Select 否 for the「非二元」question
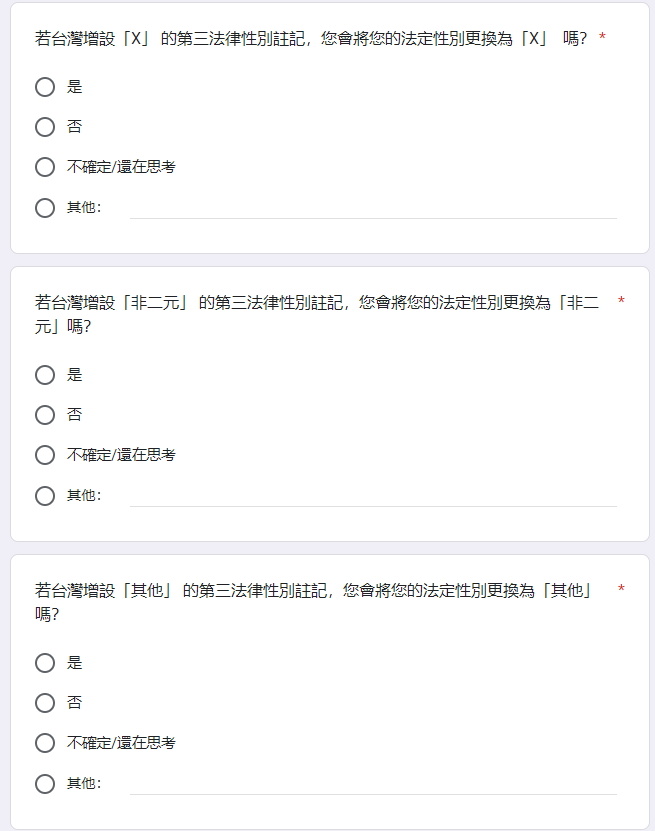 [45, 414]
